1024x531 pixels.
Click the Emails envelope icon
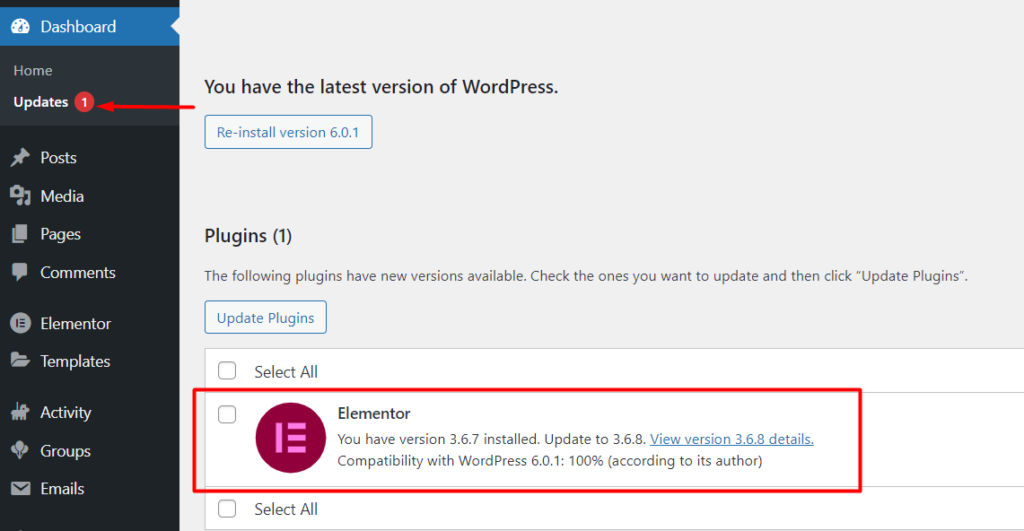(x=20, y=488)
